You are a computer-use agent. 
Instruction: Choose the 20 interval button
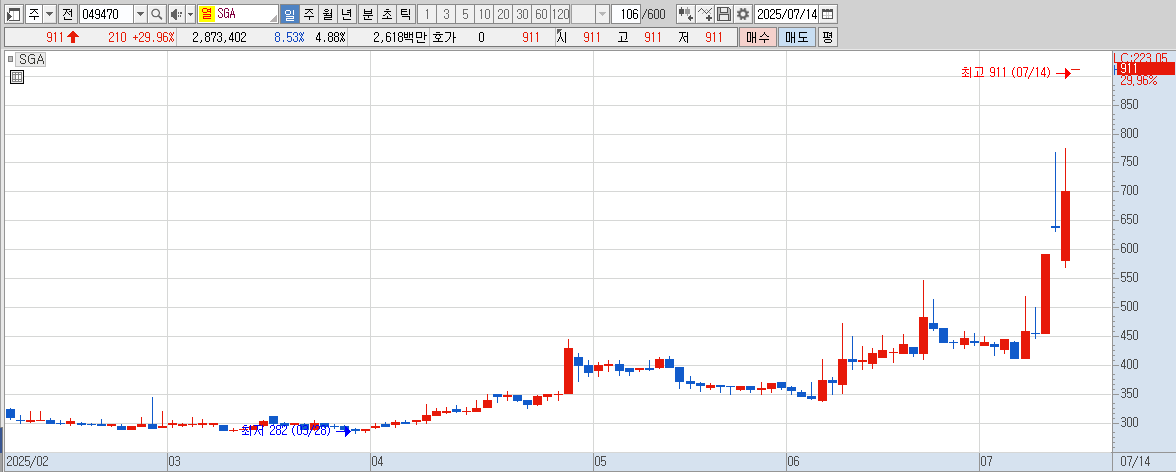pyautogui.click(x=503, y=14)
